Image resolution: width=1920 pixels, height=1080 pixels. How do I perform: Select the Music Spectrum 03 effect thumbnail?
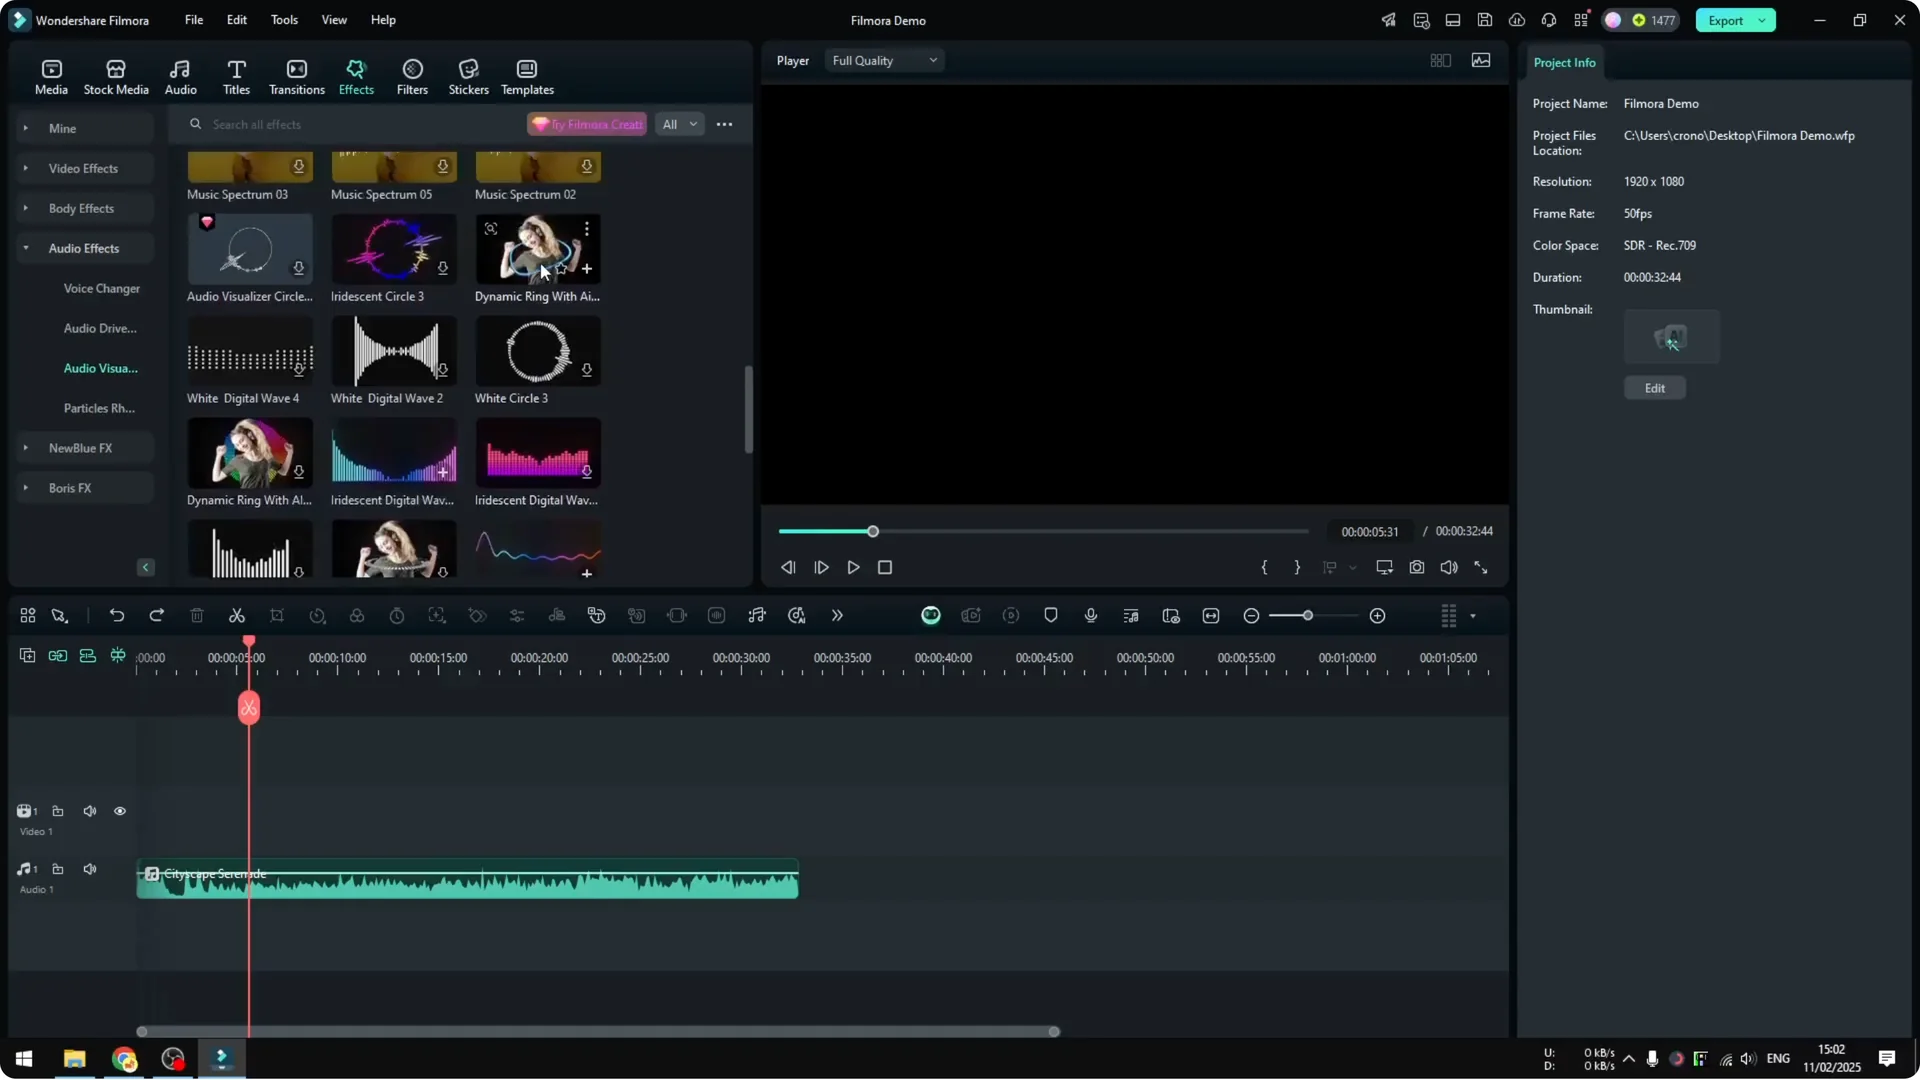point(248,168)
